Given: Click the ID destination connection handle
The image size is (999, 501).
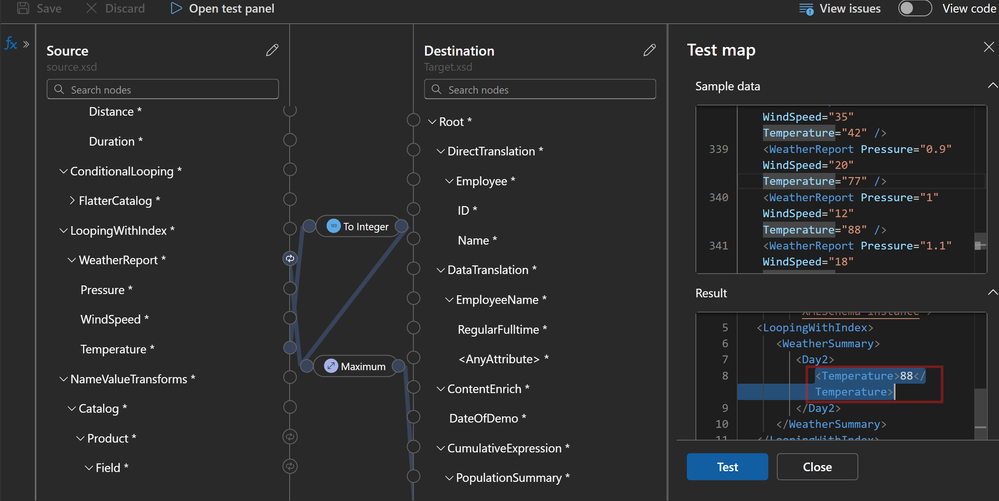Looking at the screenshot, I should coord(413,209).
